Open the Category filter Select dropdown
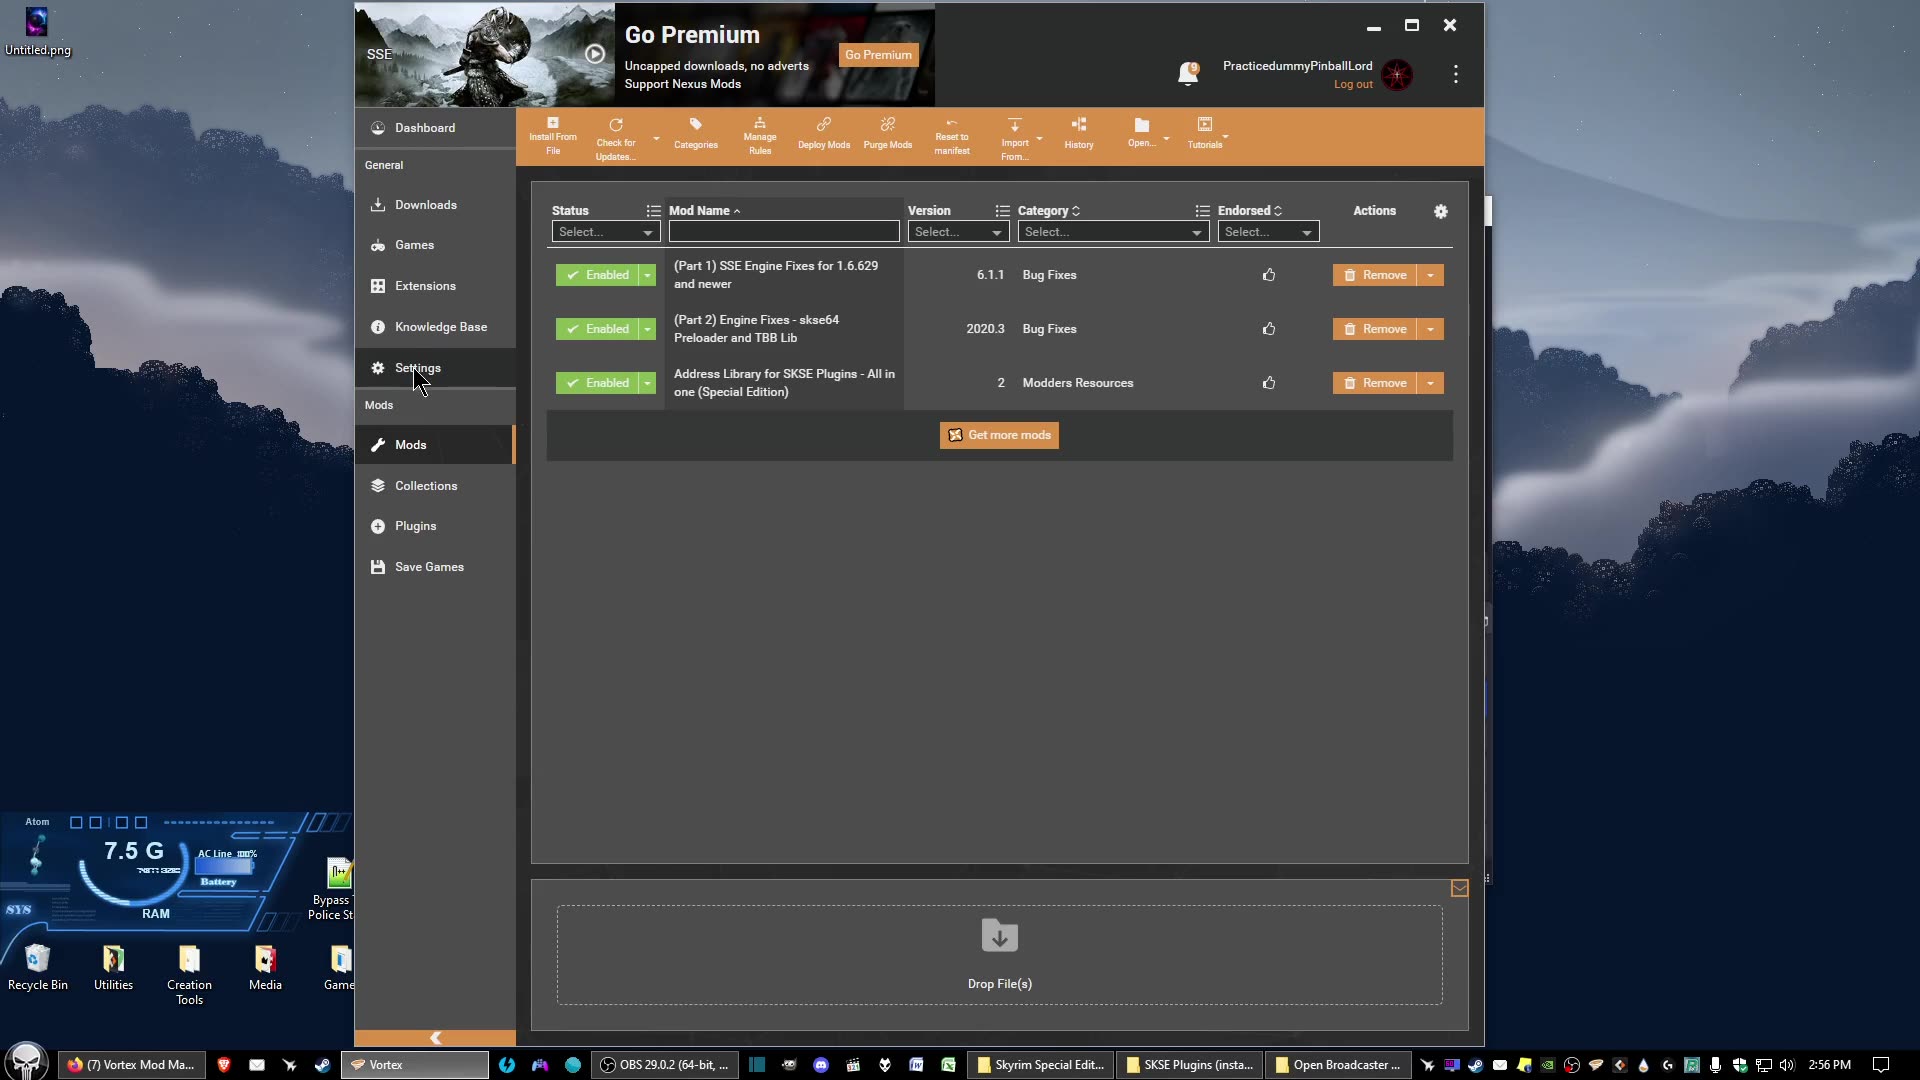Image resolution: width=1920 pixels, height=1080 pixels. tap(1112, 231)
